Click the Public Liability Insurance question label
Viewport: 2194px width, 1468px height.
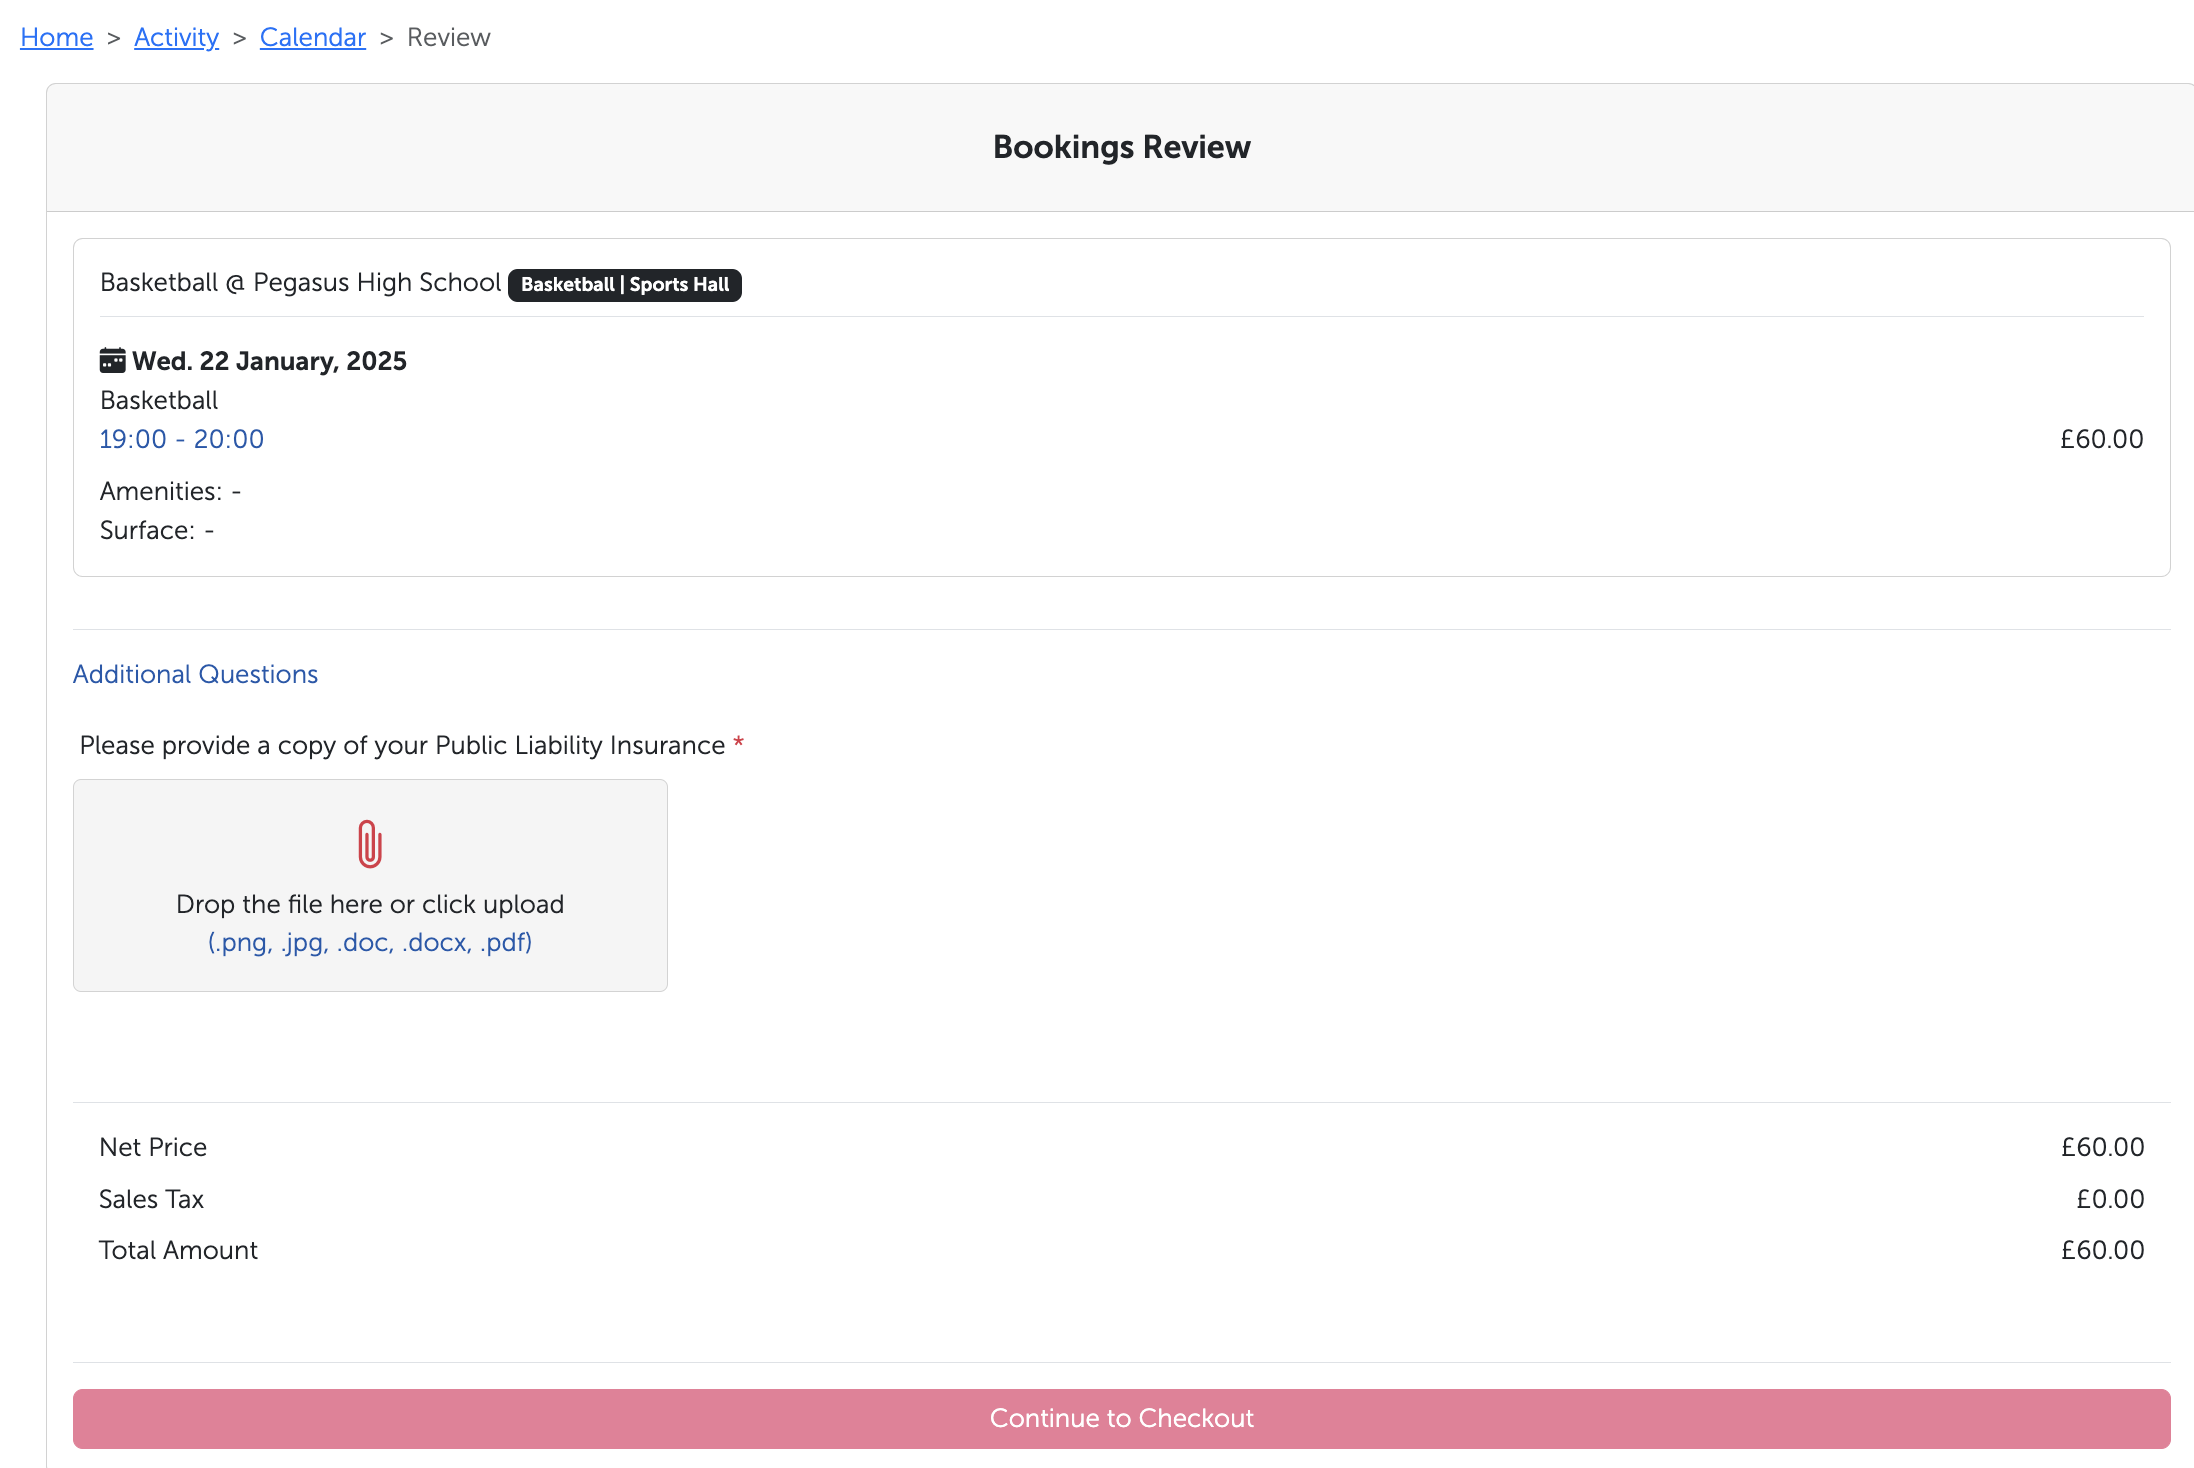[x=402, y=745]
